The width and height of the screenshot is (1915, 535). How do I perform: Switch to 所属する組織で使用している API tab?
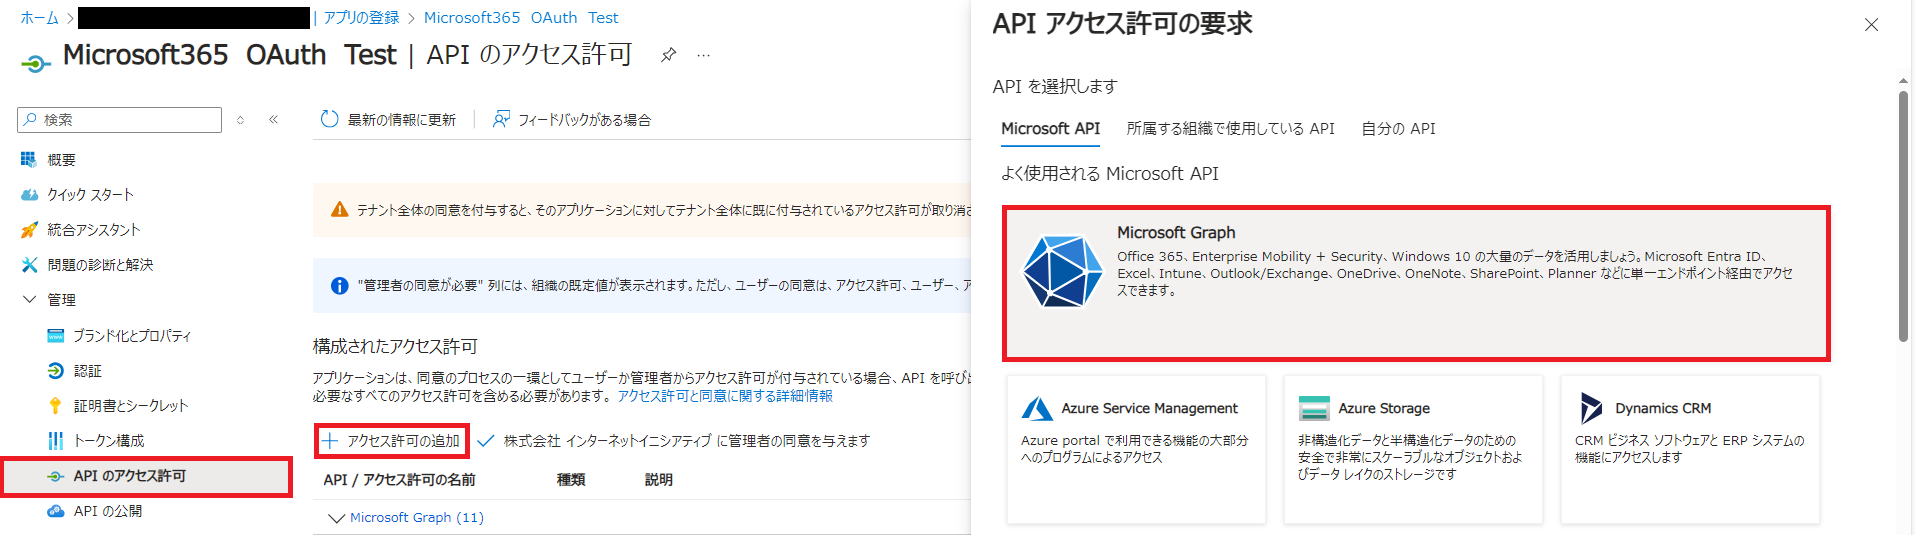click(1230, 129)
